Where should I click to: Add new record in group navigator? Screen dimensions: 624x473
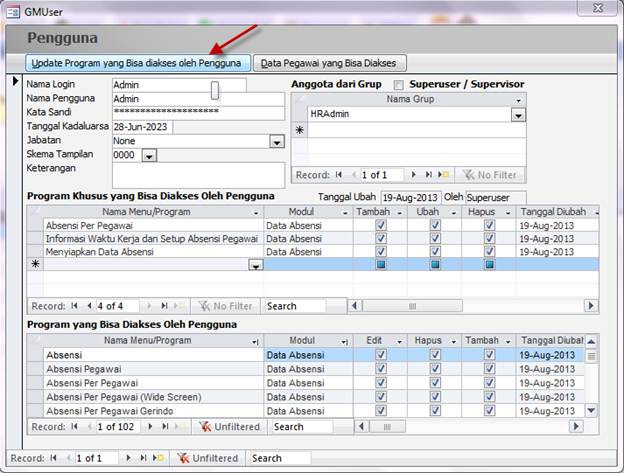(443, 175)
